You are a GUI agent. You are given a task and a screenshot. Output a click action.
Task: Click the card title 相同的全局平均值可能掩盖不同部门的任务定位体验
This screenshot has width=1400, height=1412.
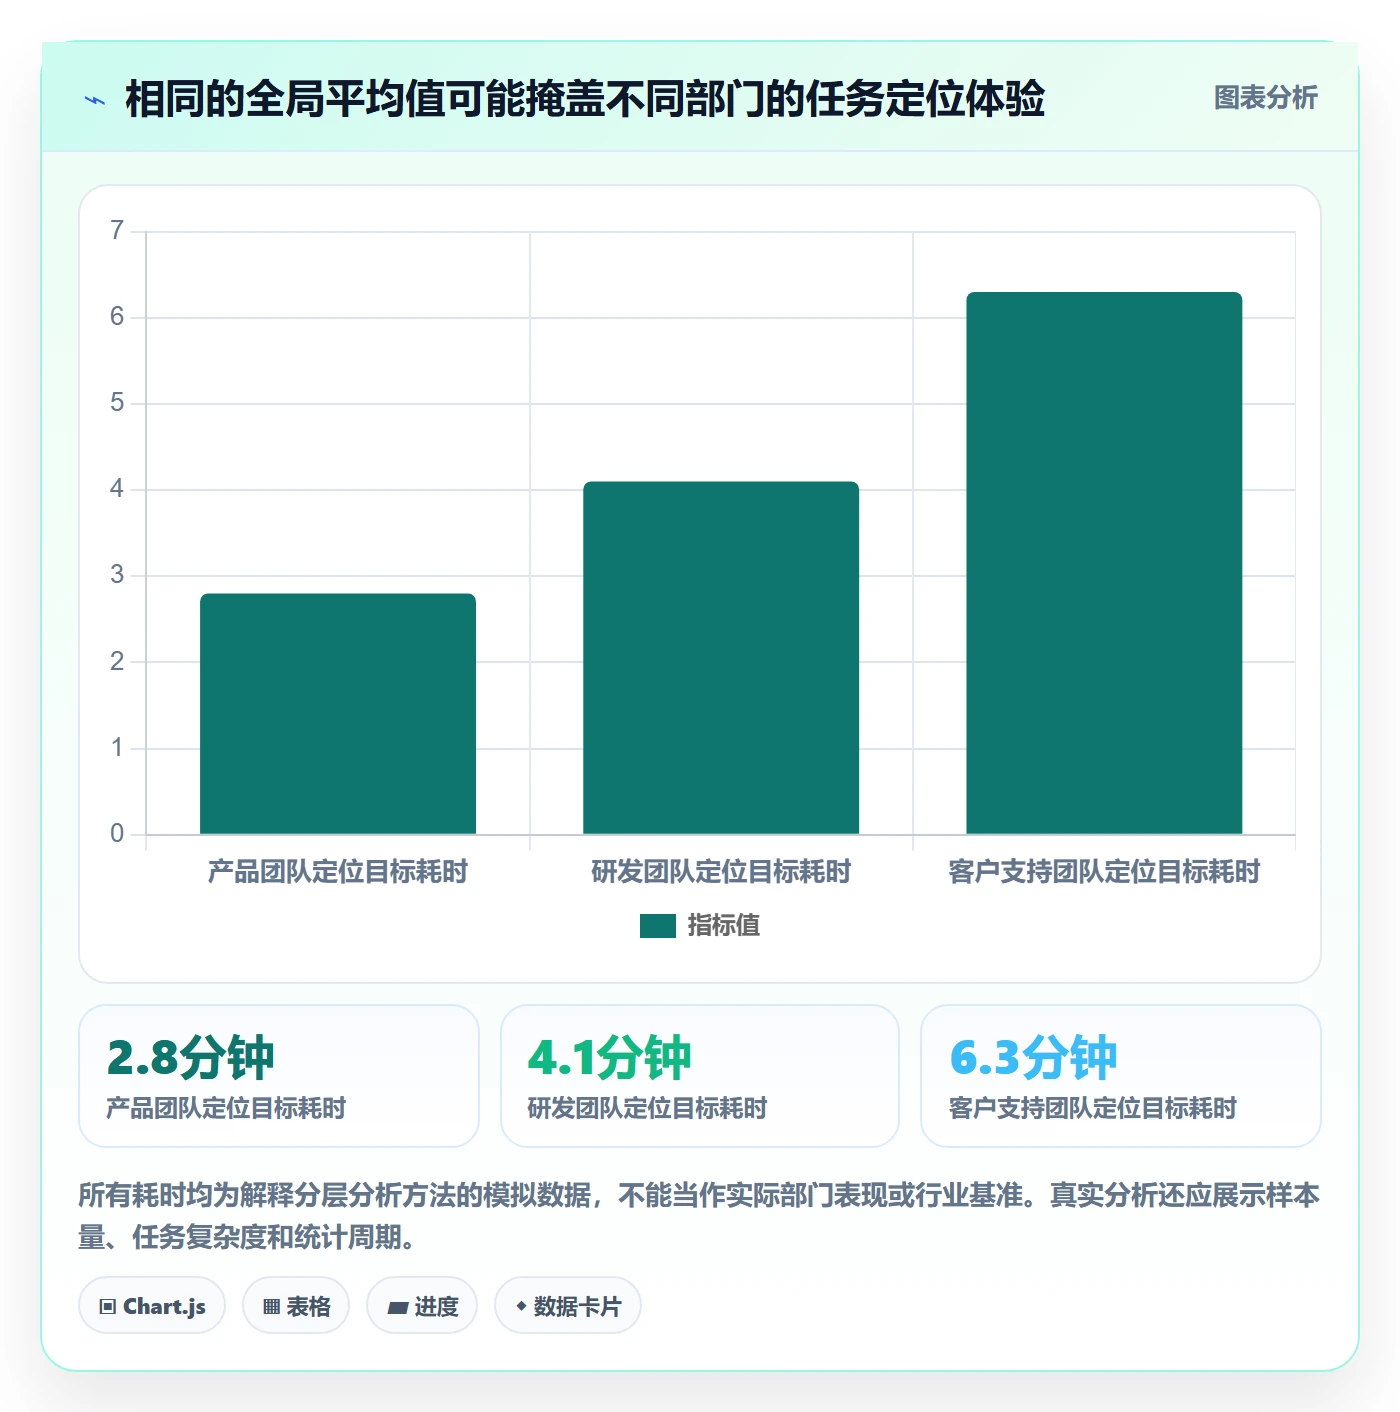[585, 99]
